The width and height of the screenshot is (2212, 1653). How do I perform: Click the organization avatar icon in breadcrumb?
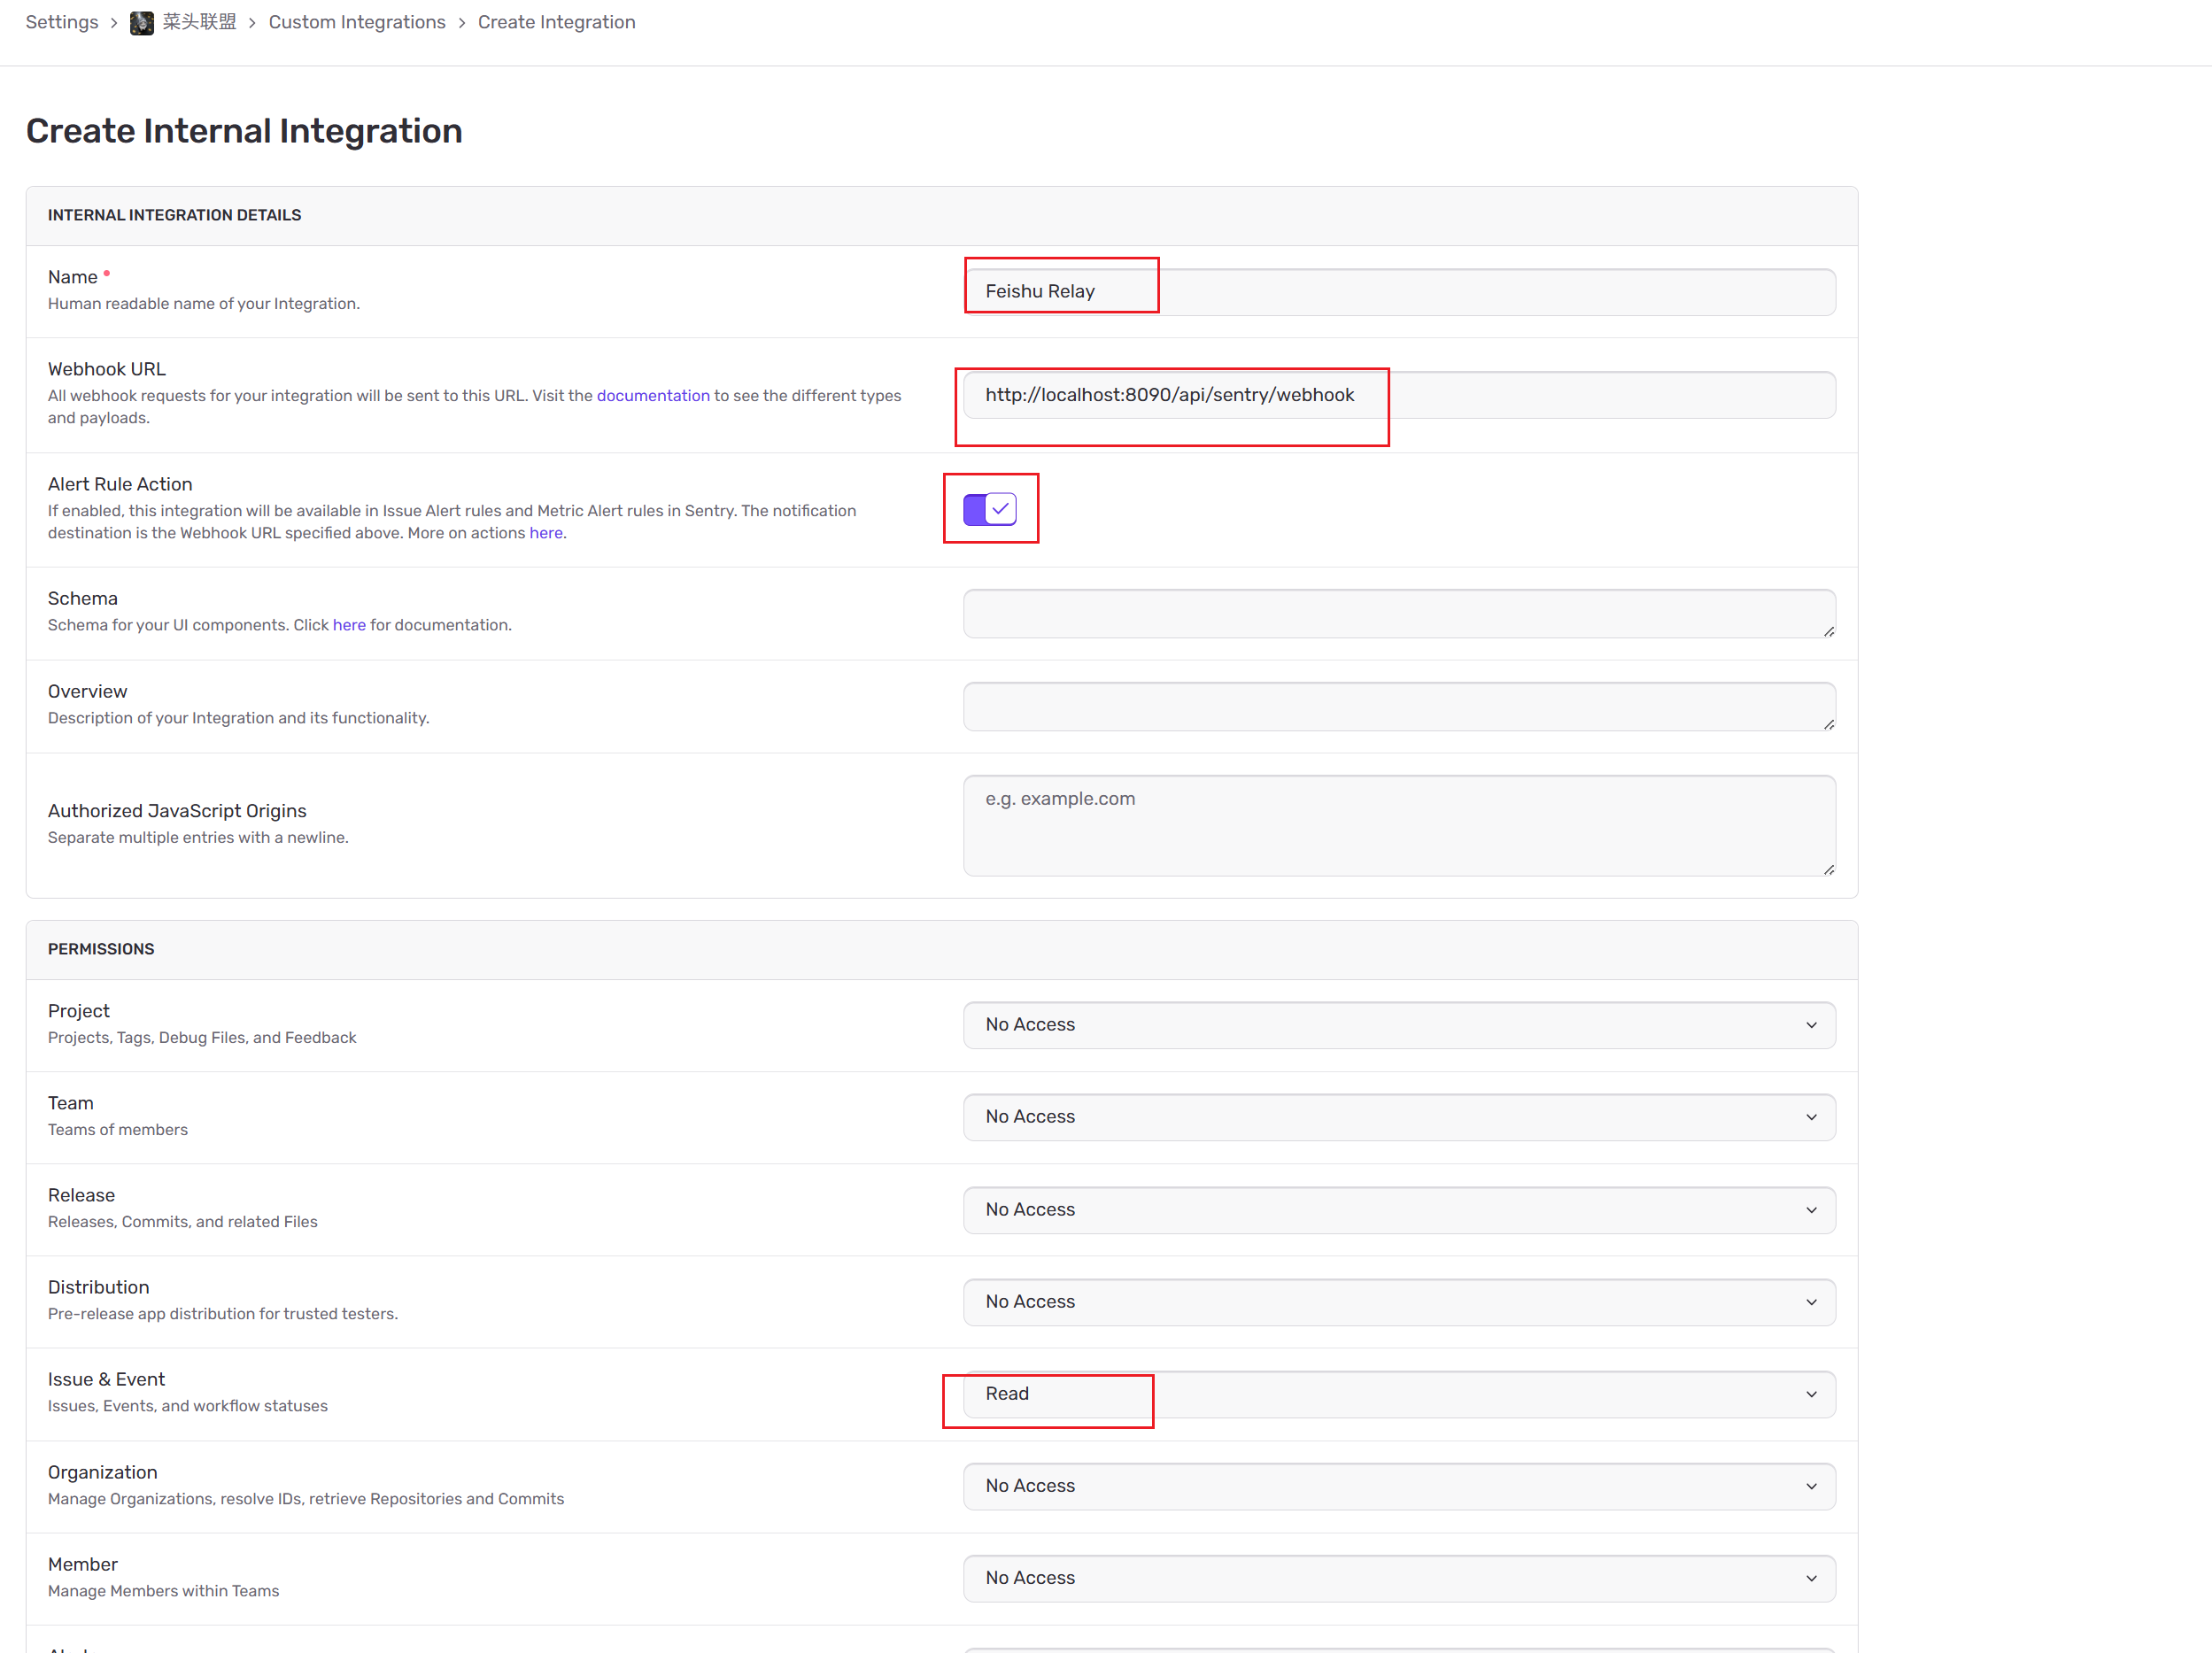click(142, 22)
